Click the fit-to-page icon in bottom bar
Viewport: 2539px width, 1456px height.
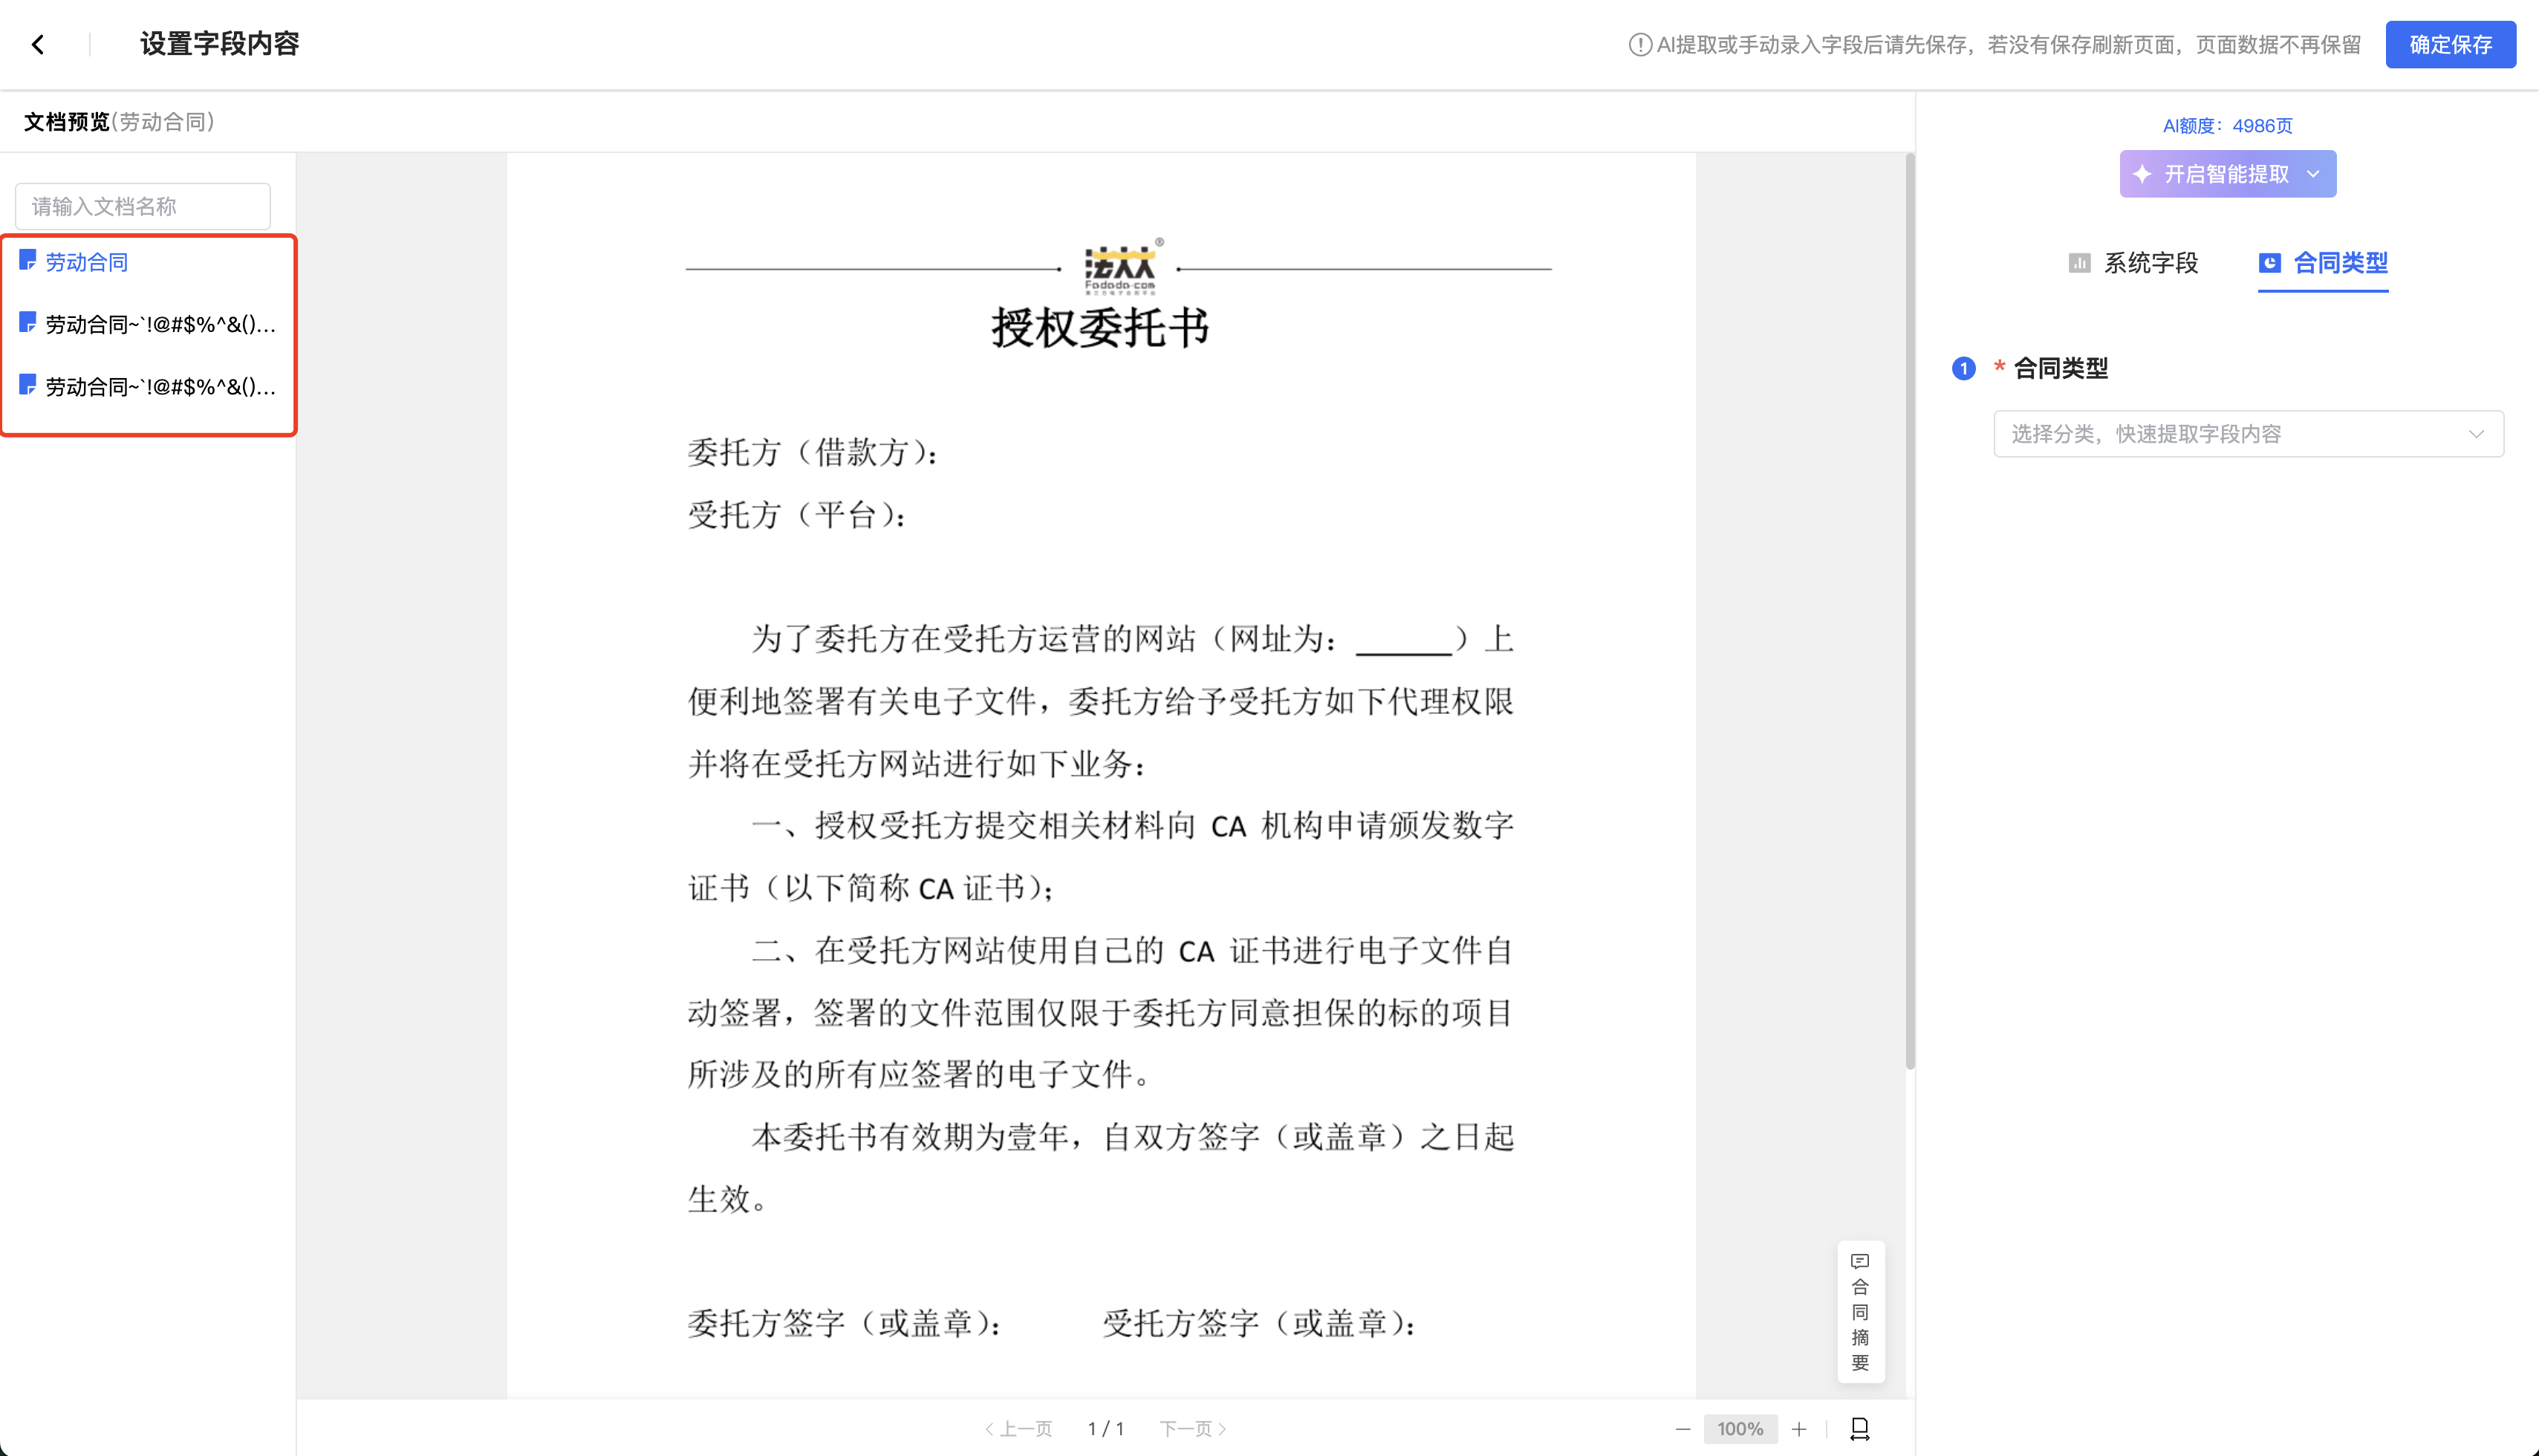click(x=1860, y=1429)
